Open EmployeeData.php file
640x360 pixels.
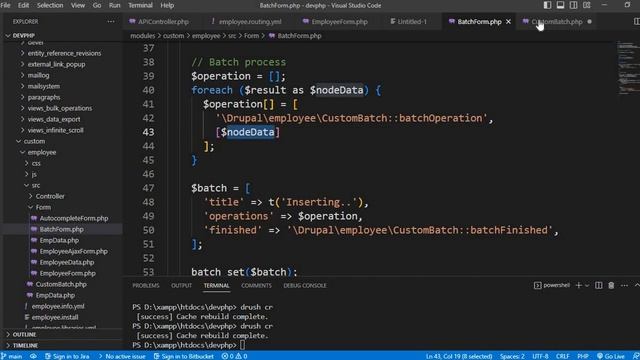point(67,262)
